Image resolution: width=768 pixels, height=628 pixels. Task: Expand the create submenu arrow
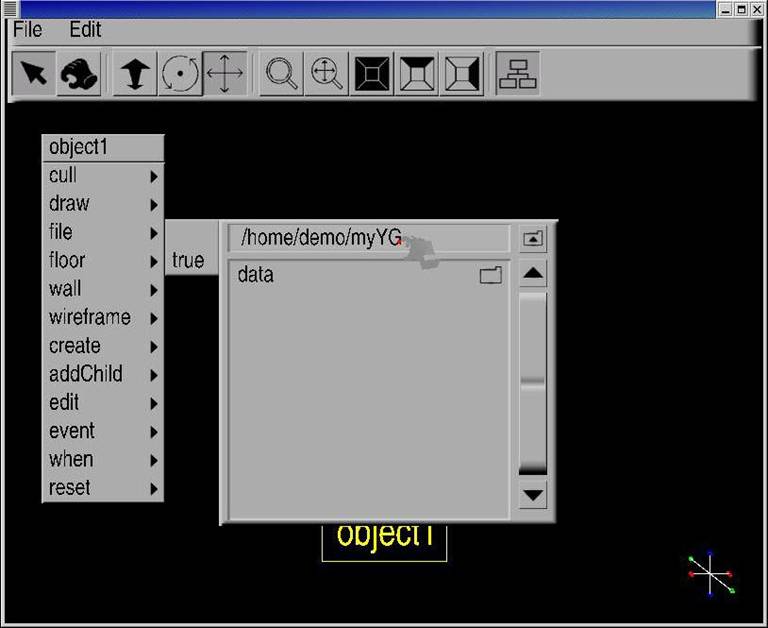[154, 347]
